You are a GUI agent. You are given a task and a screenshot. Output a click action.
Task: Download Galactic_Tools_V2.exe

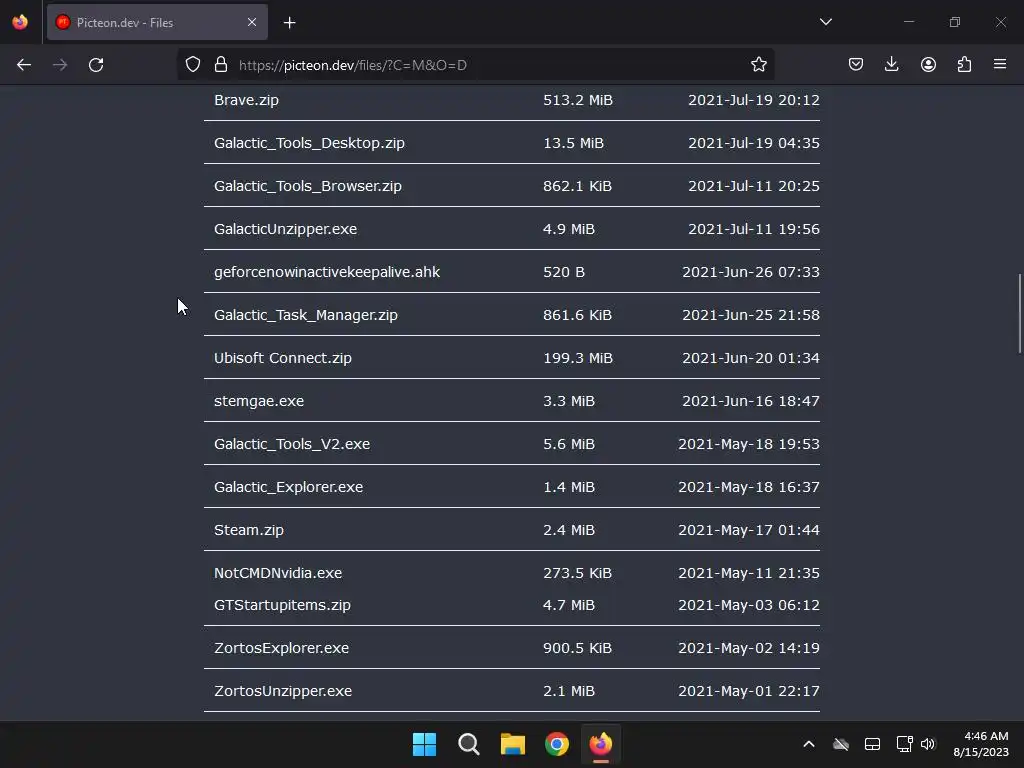point(292,444)
